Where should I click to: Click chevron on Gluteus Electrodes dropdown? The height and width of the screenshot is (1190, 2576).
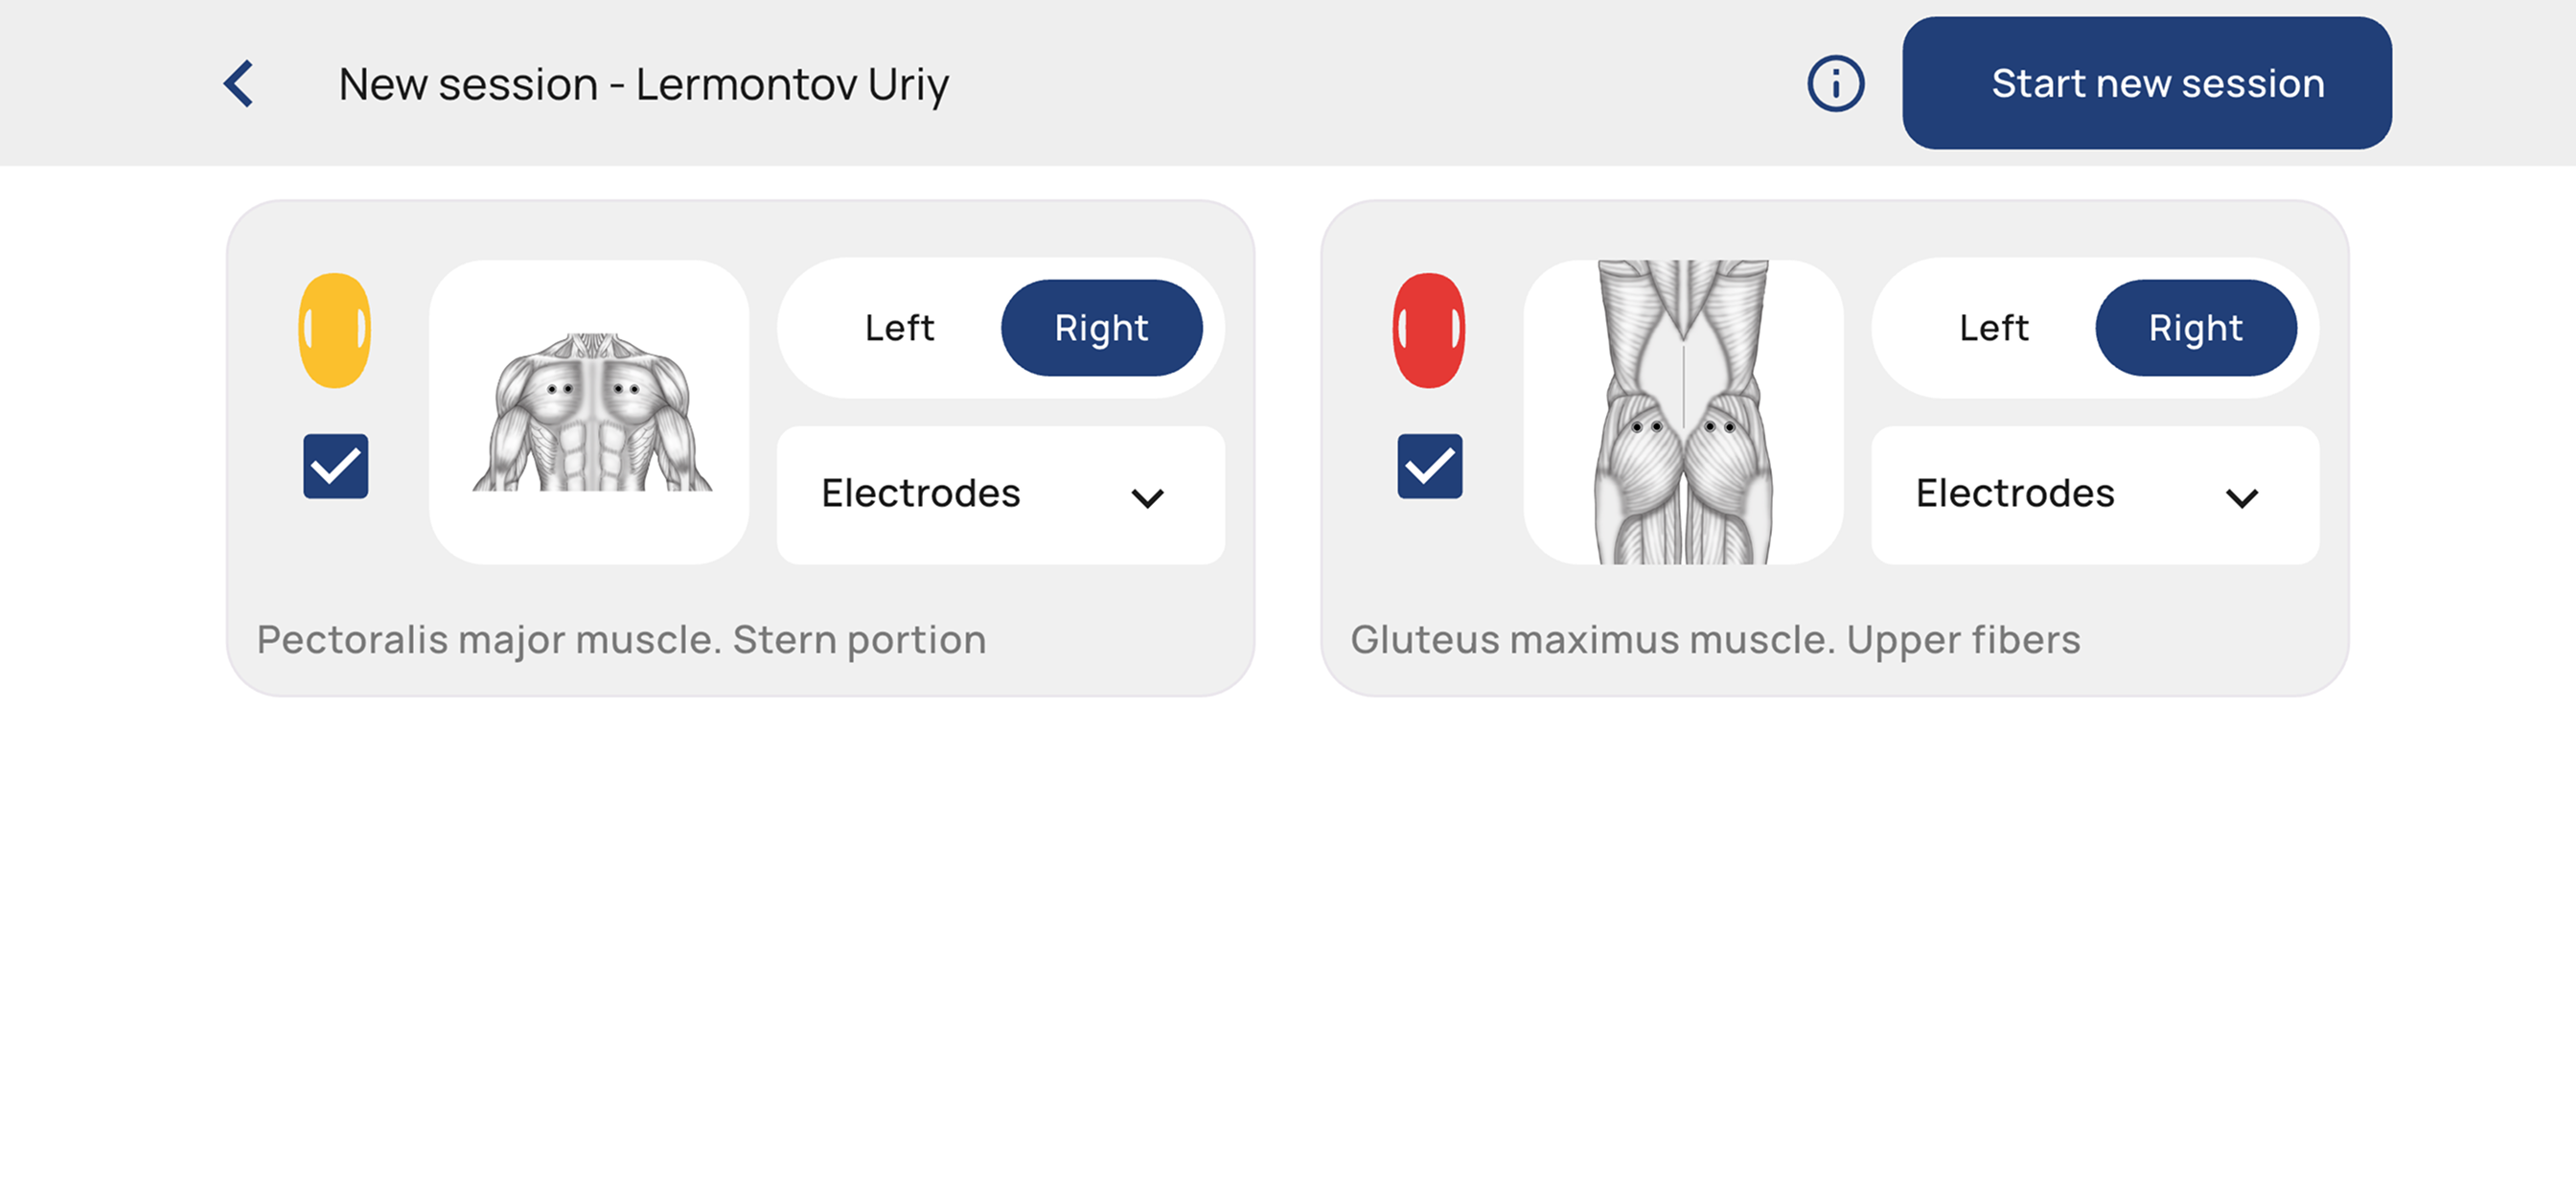[2241, 497]
